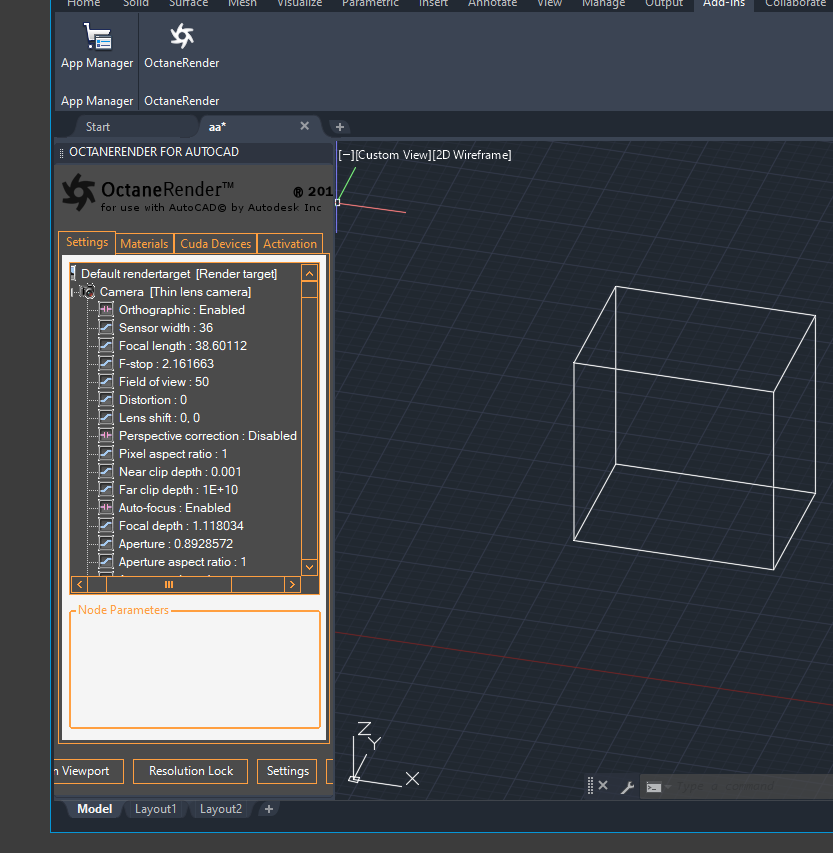Image resolution: width=833 pixels, height=853 pixels.
Task: Click the left arrow of the horizontal scrollbar
Action: (79, 584)
